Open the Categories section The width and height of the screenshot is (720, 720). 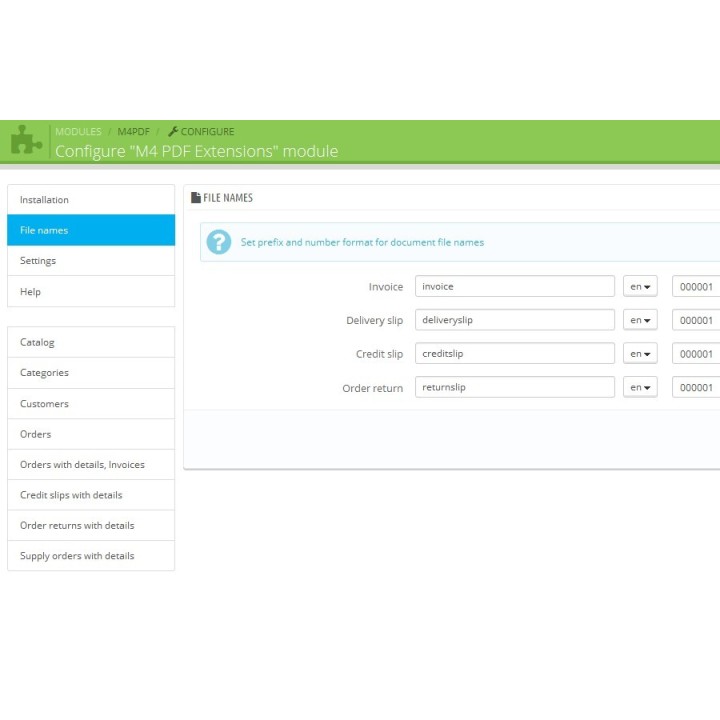(x=91, y=373)
